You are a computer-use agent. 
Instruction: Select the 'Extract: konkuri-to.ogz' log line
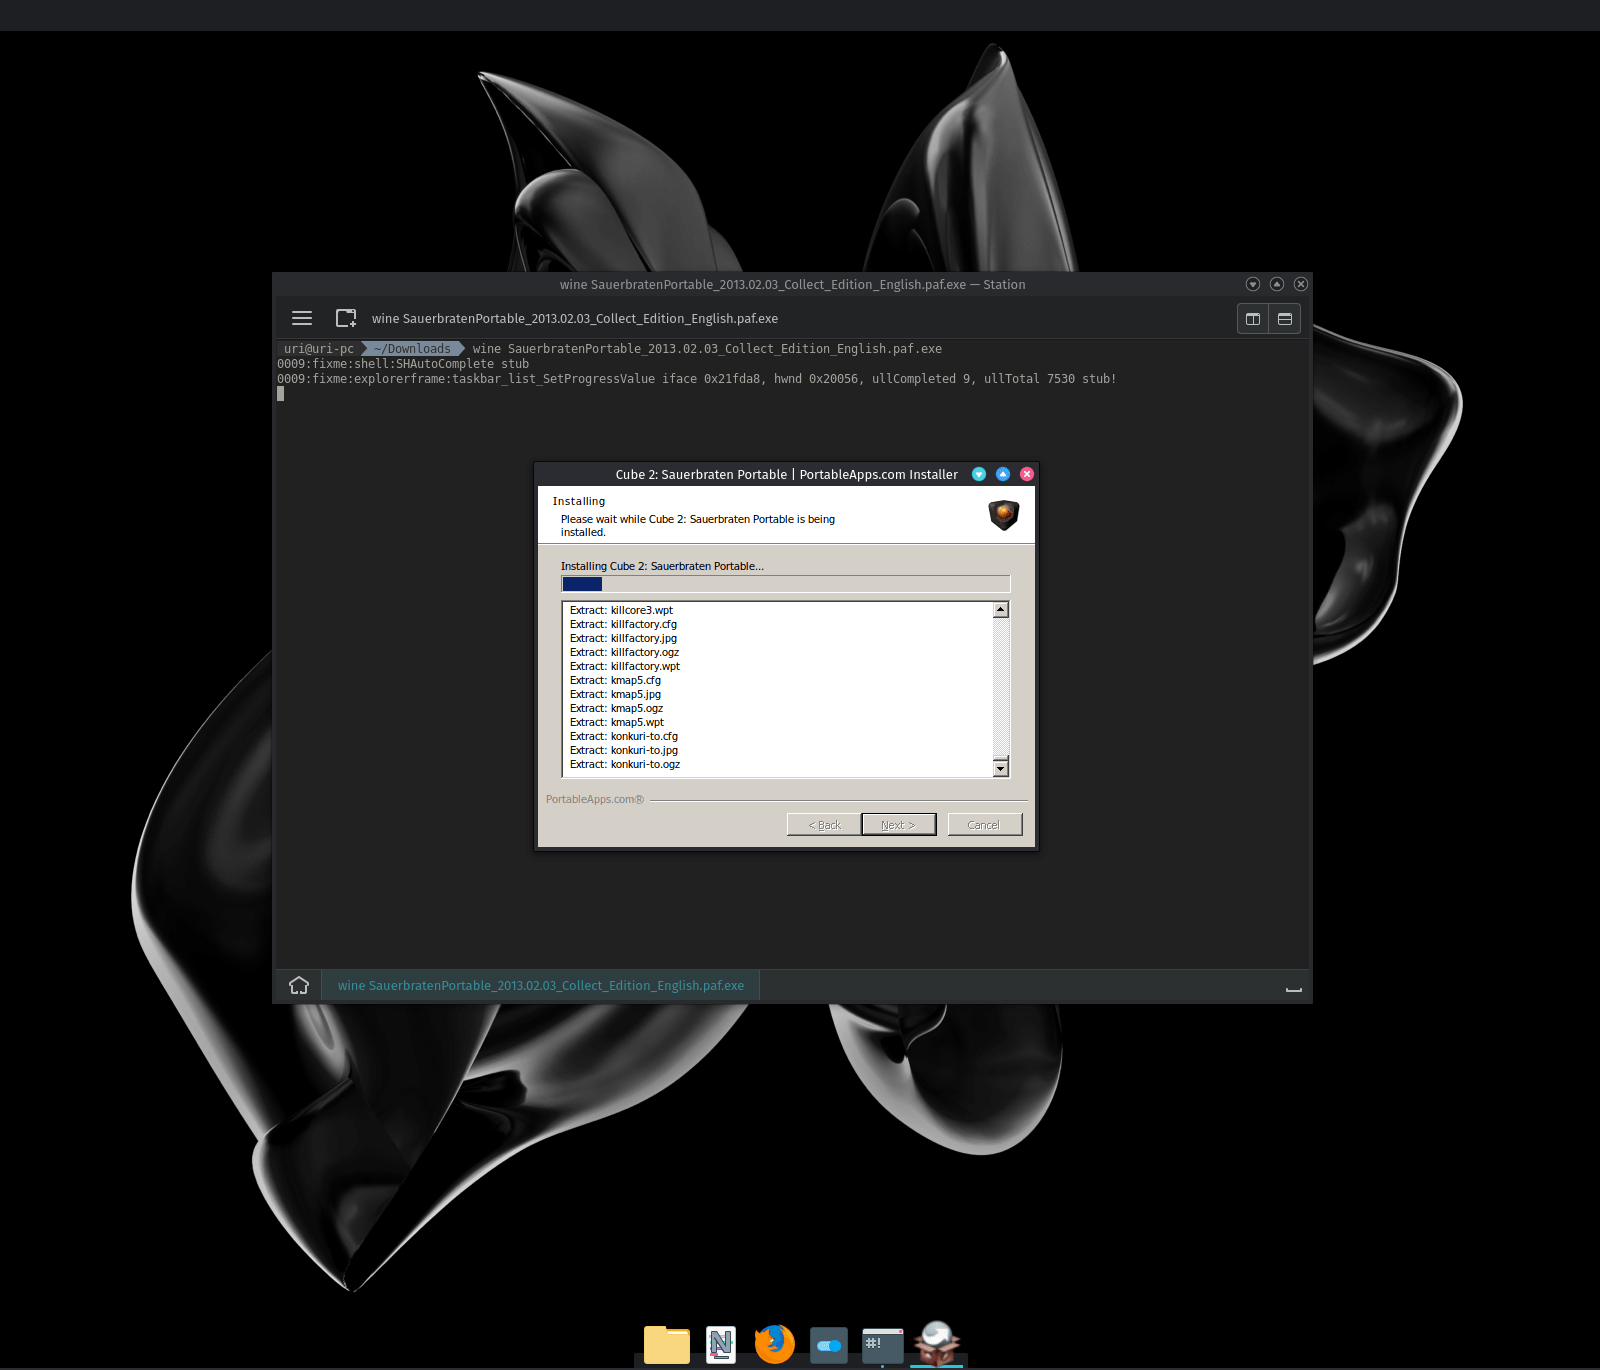pyautogui.click(x=625, y=764)
